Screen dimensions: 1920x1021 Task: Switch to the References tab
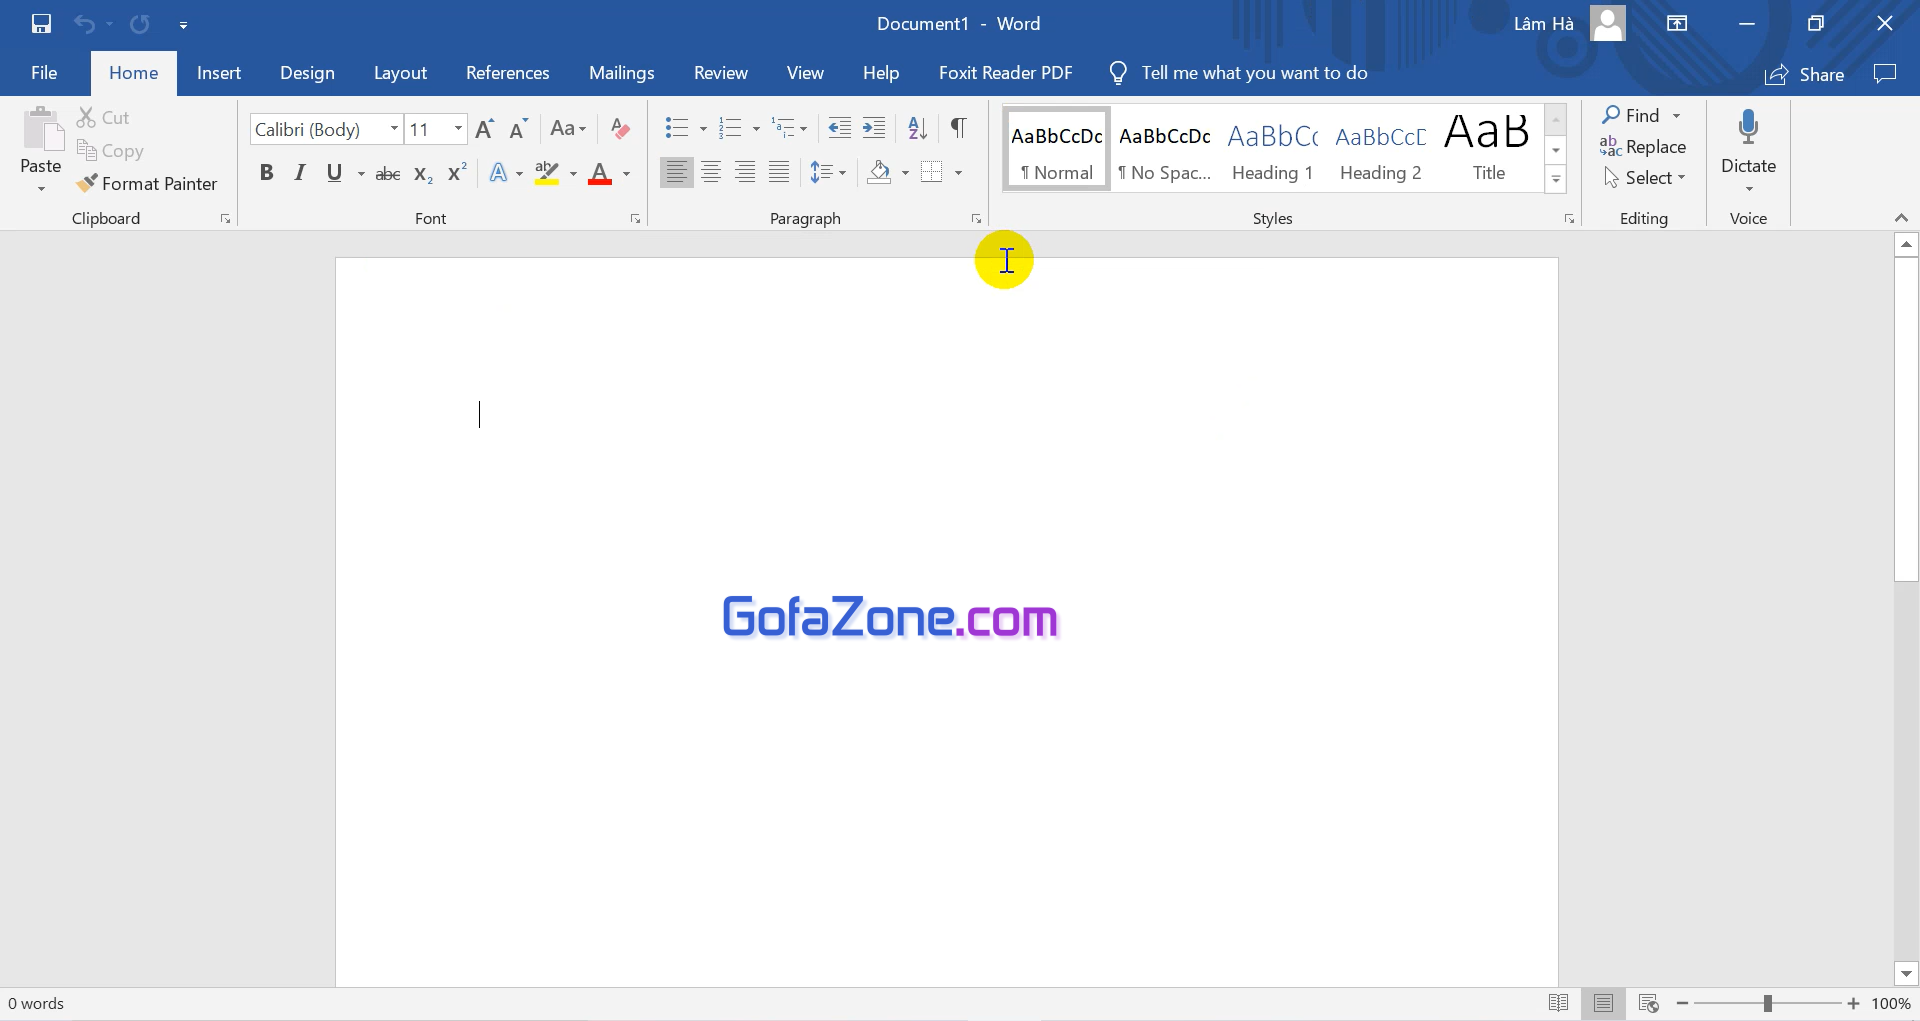pos(508,73)
